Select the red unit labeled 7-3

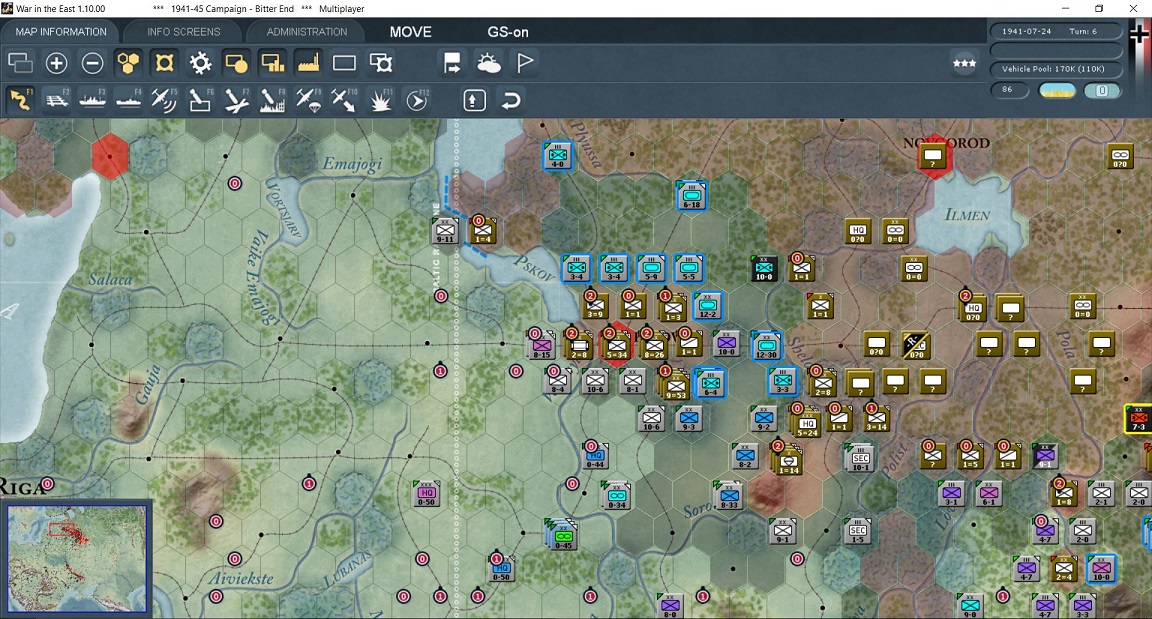click(x=1137, y=419)
